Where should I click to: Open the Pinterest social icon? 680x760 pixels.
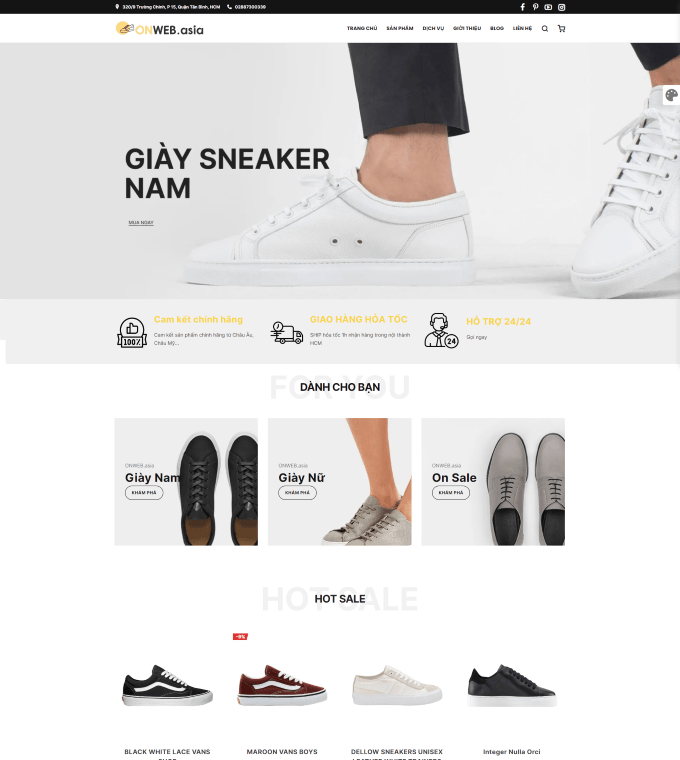pos(535,7)
